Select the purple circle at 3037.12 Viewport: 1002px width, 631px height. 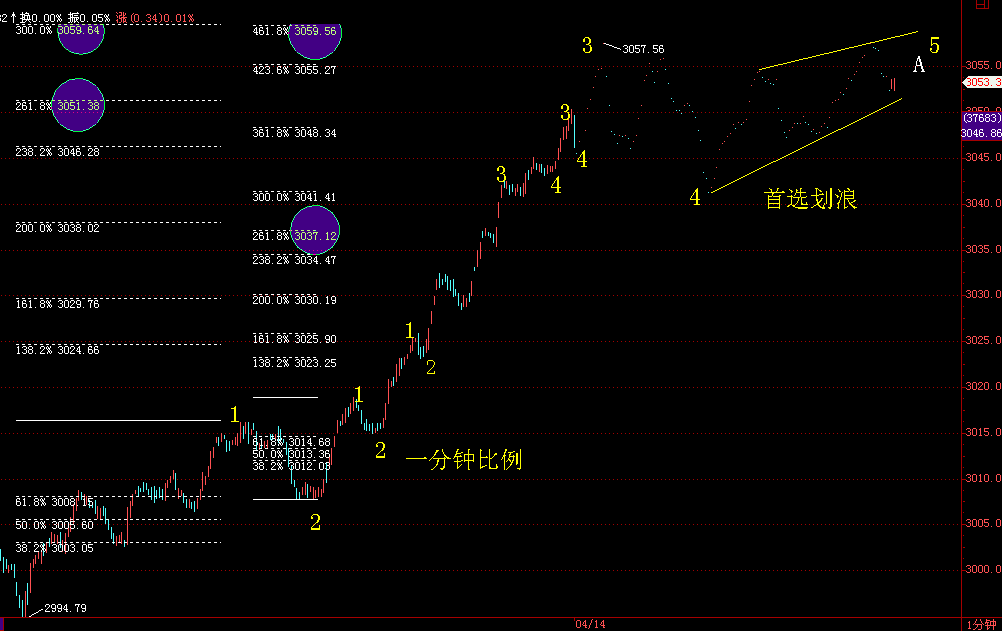tap(315, 234)
